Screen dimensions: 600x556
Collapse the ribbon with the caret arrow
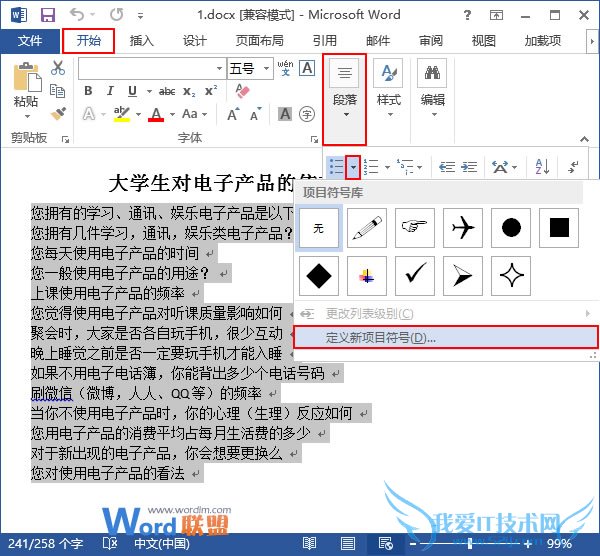[x=584, y=139]
